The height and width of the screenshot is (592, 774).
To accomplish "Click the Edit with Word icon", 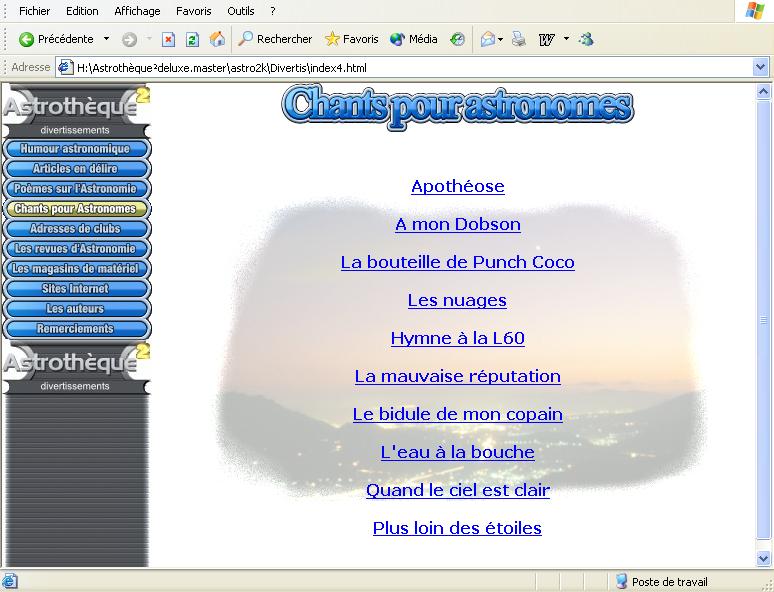I will click(546, 39).
